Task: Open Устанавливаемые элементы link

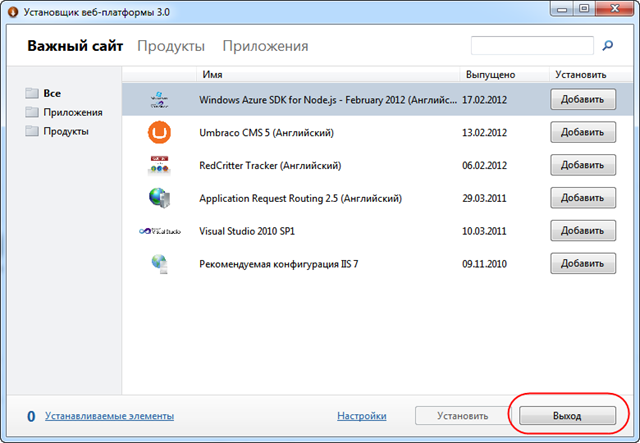Action: pos(109,416)
